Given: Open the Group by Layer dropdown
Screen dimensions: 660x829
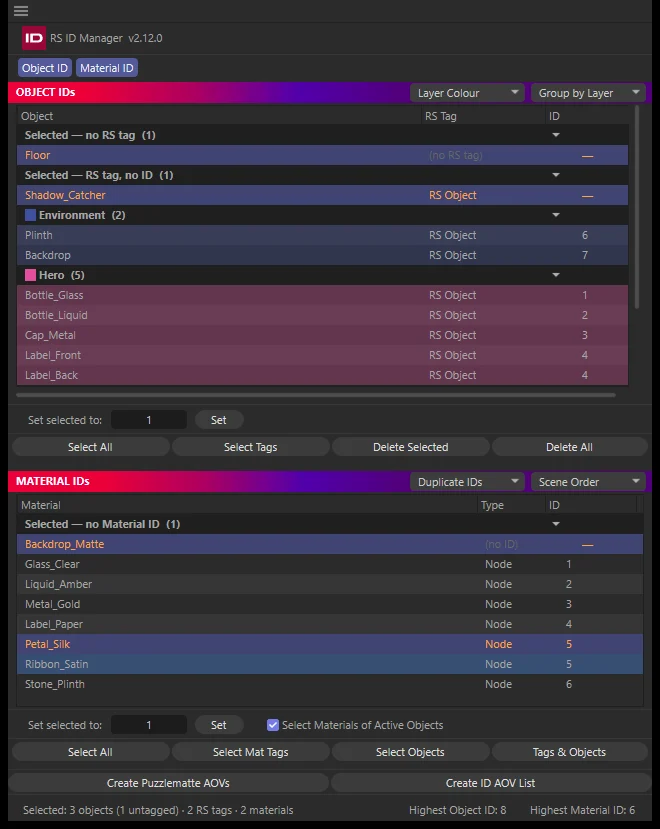Looking at the screenshot, I should 588,93.
